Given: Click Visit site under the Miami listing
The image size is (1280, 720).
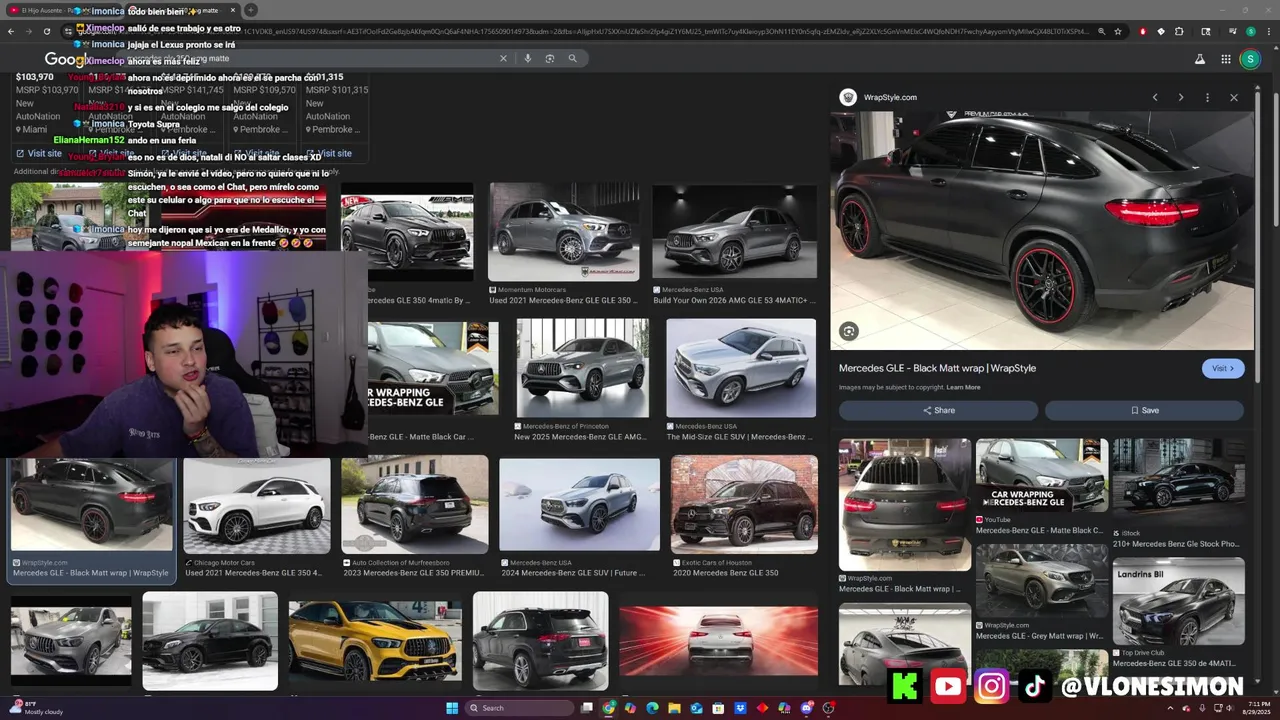Looking at the screenshot, I should pyautogui.click(x=38, y=153).
